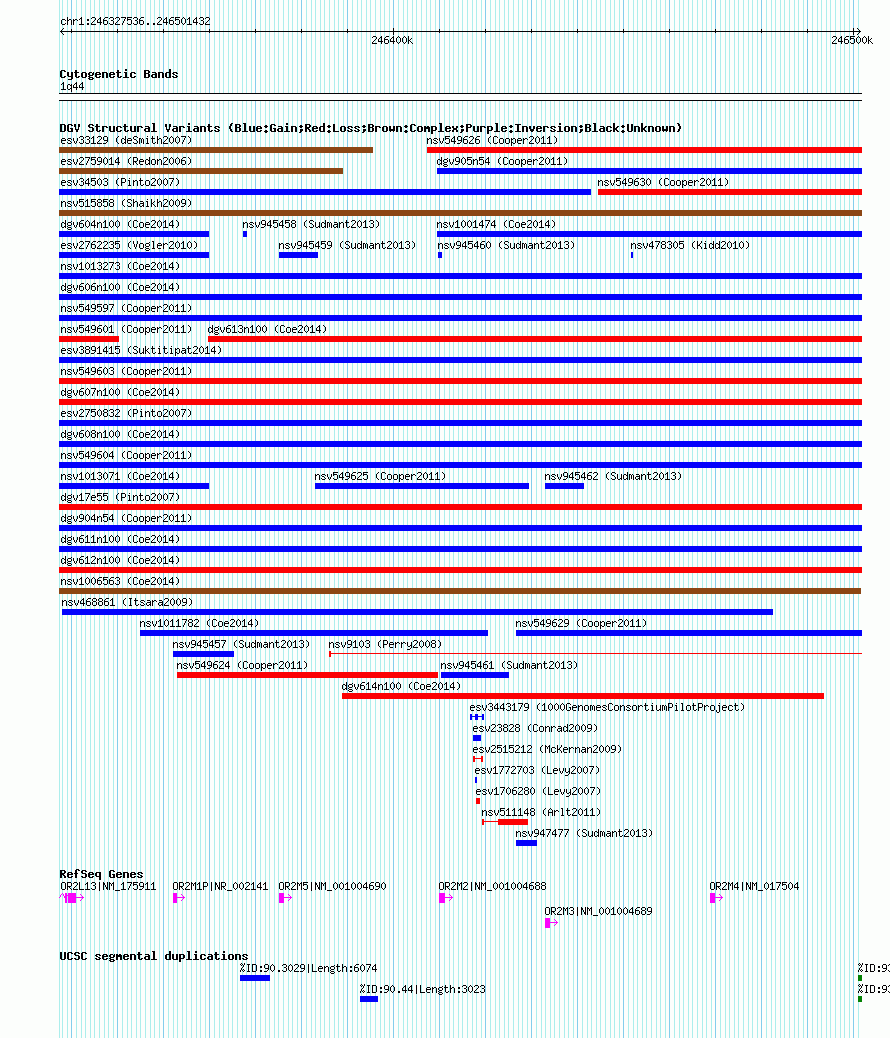The image size is (890, 1038).
Task: Click the esv2515212 red variant glyph
Action: click(x=477, y=759)
